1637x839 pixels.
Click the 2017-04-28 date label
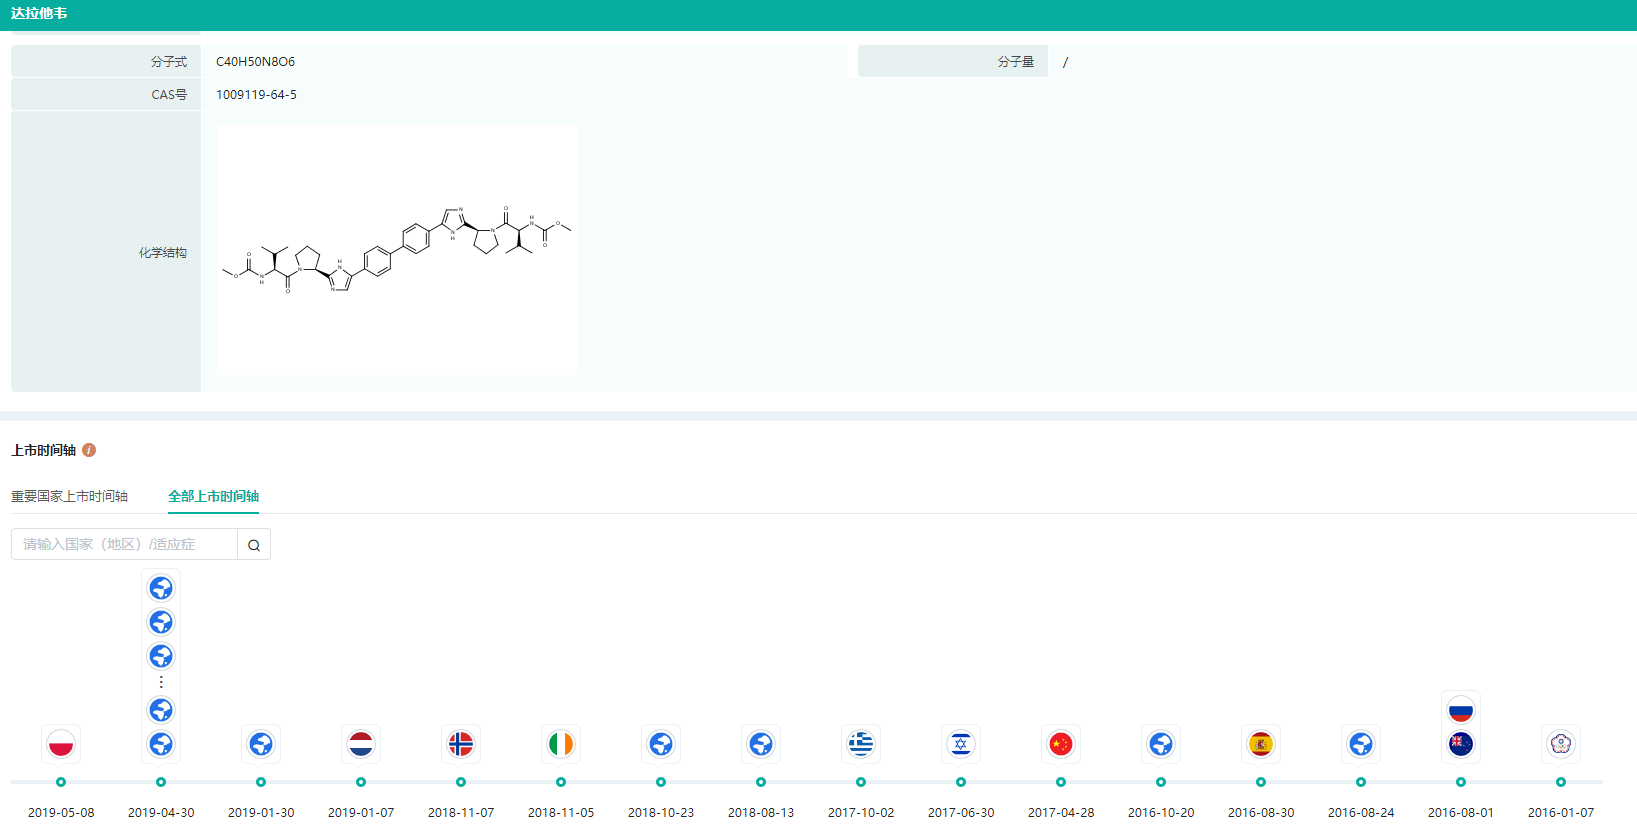pos(1061,813)
